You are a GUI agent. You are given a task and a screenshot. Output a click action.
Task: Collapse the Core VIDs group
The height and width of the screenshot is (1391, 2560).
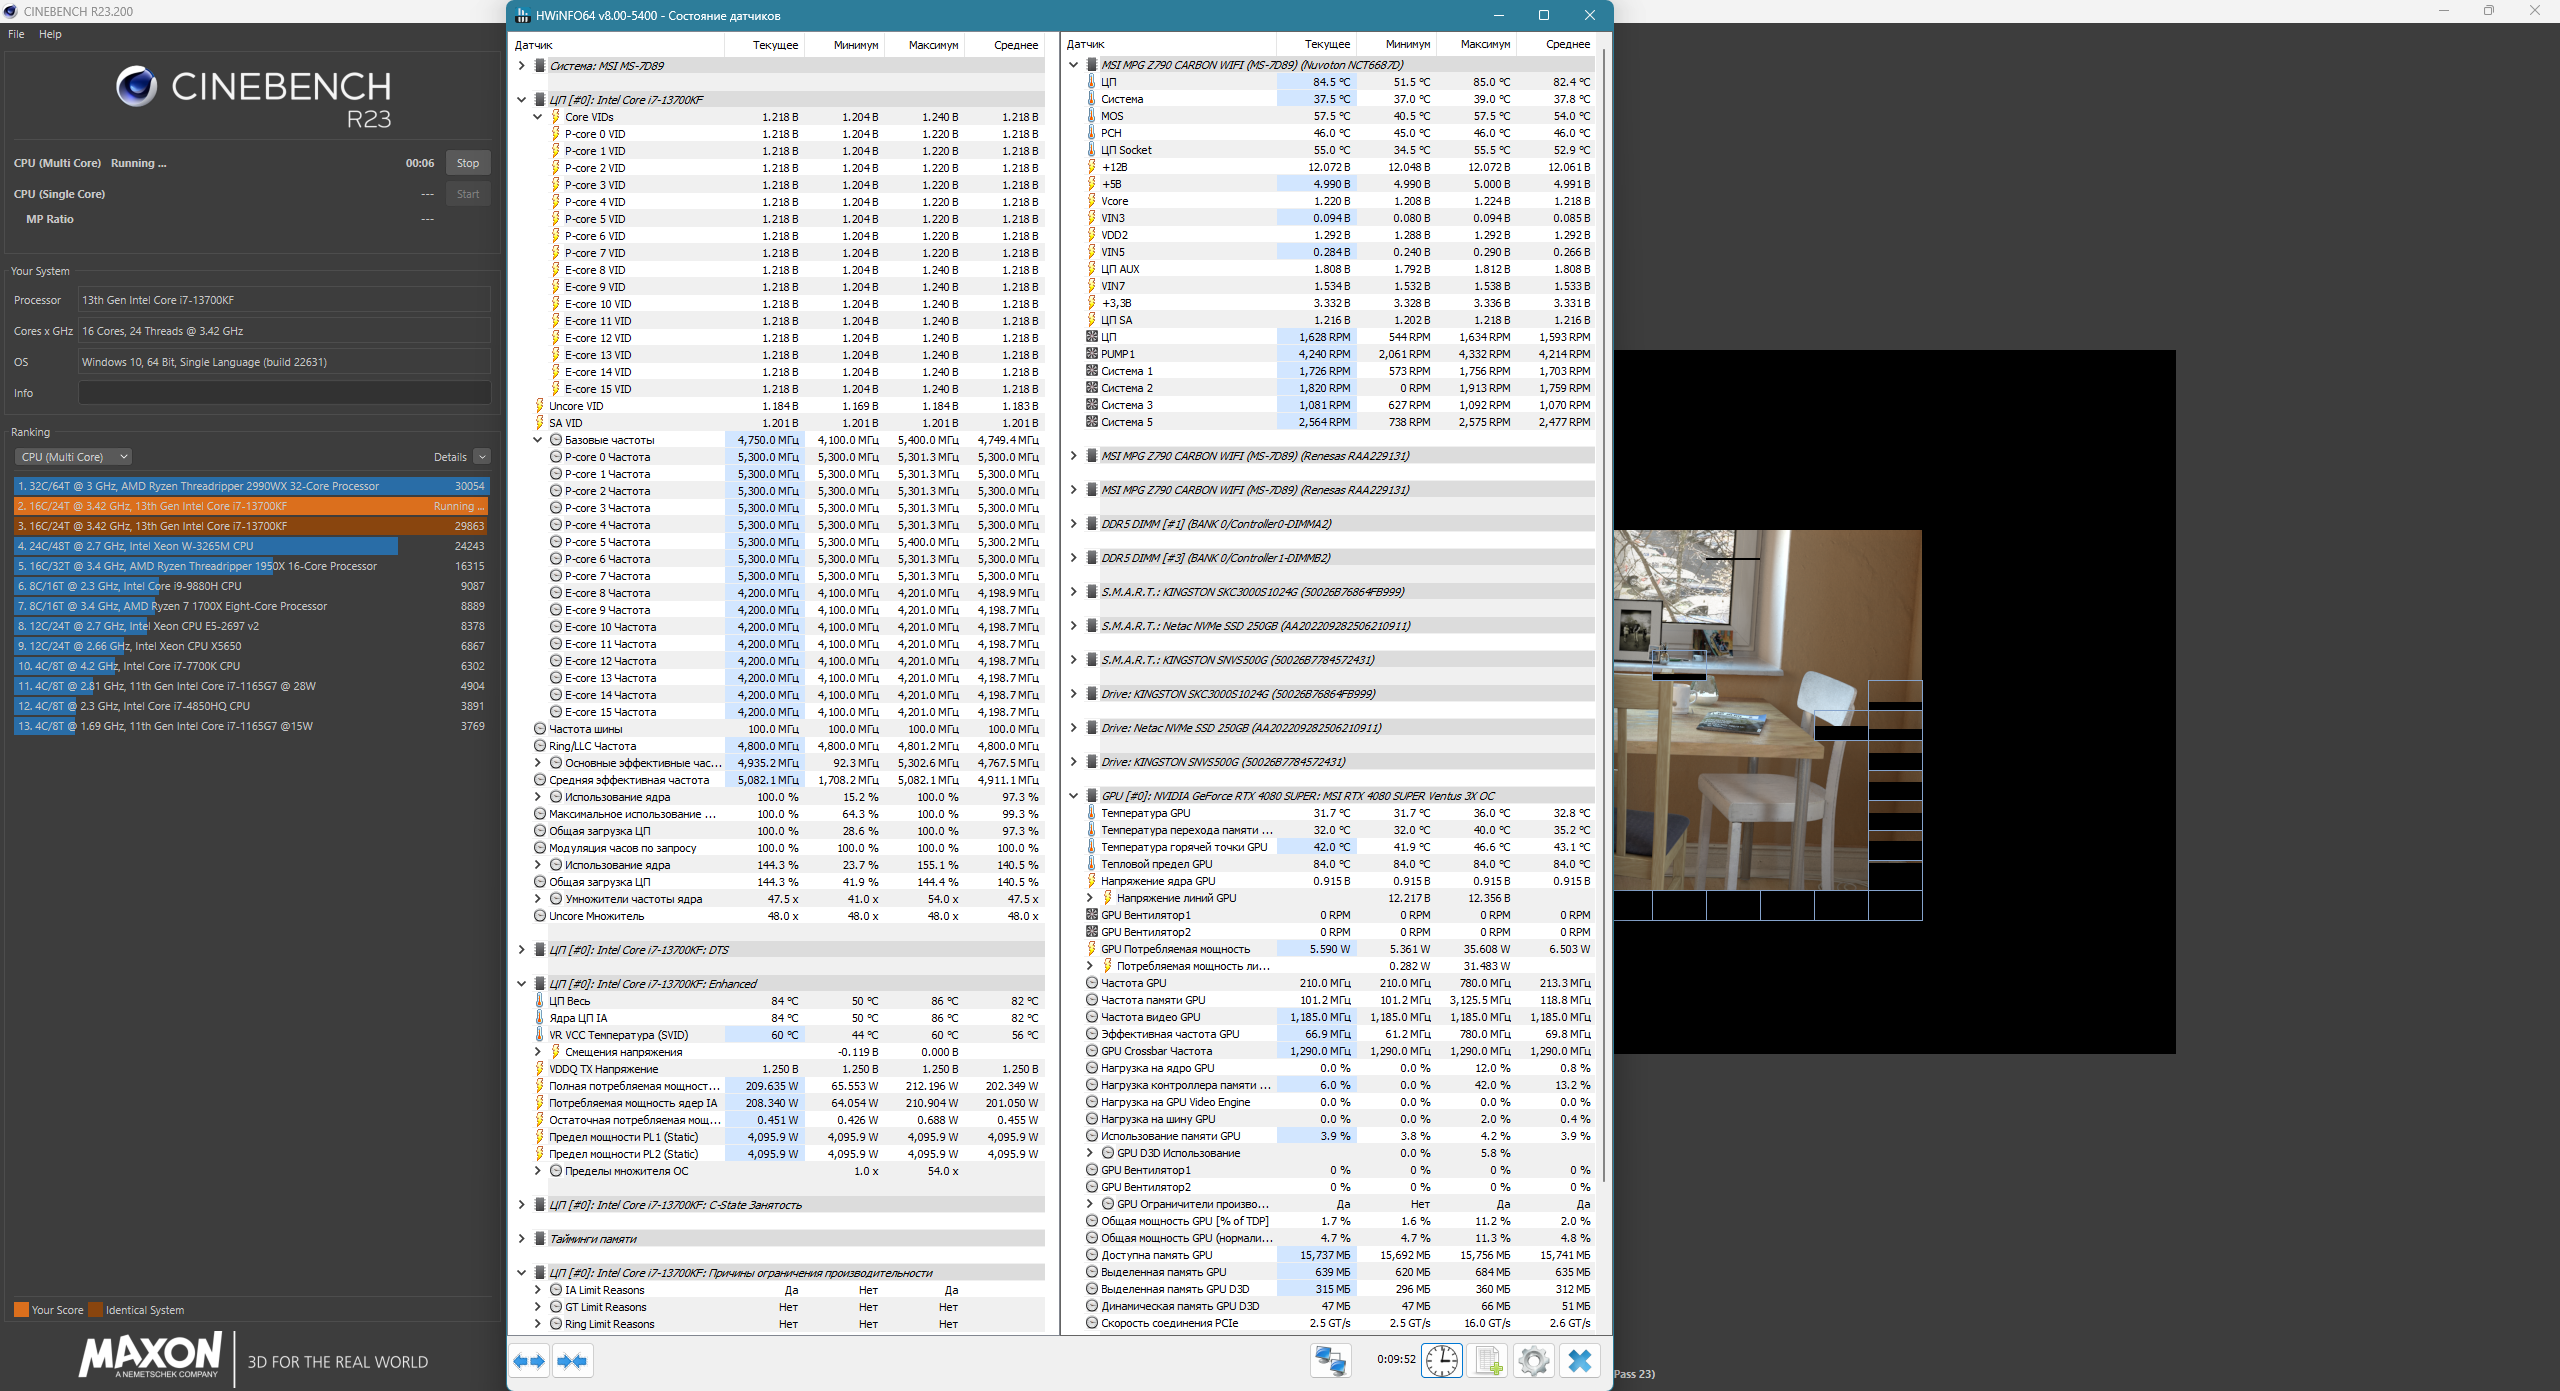[538, 117]
